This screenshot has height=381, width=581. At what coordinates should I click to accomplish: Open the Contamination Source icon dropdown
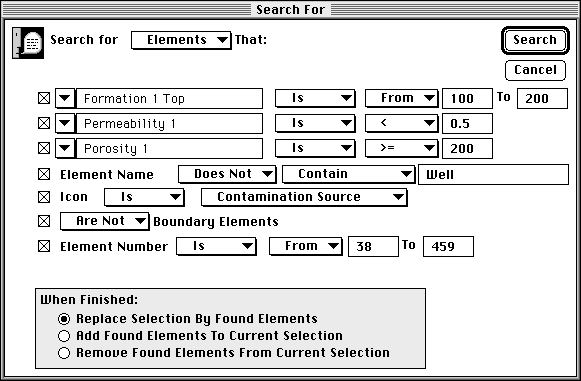pyautogui.click(x=304, y=197)
